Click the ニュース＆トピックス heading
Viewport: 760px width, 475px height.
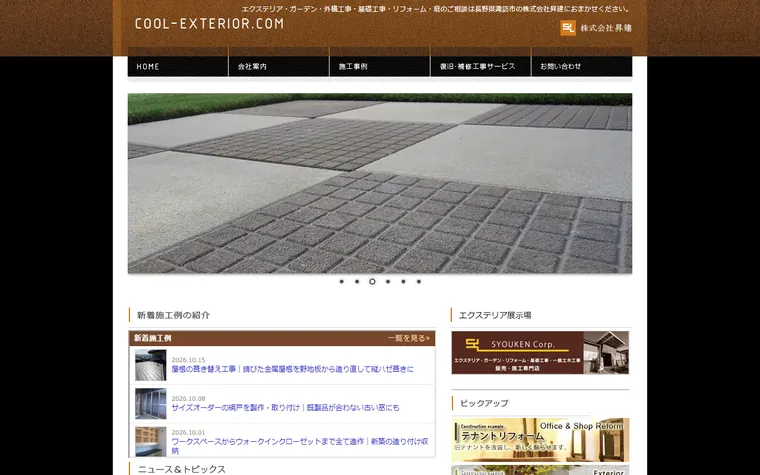(182, 469)
